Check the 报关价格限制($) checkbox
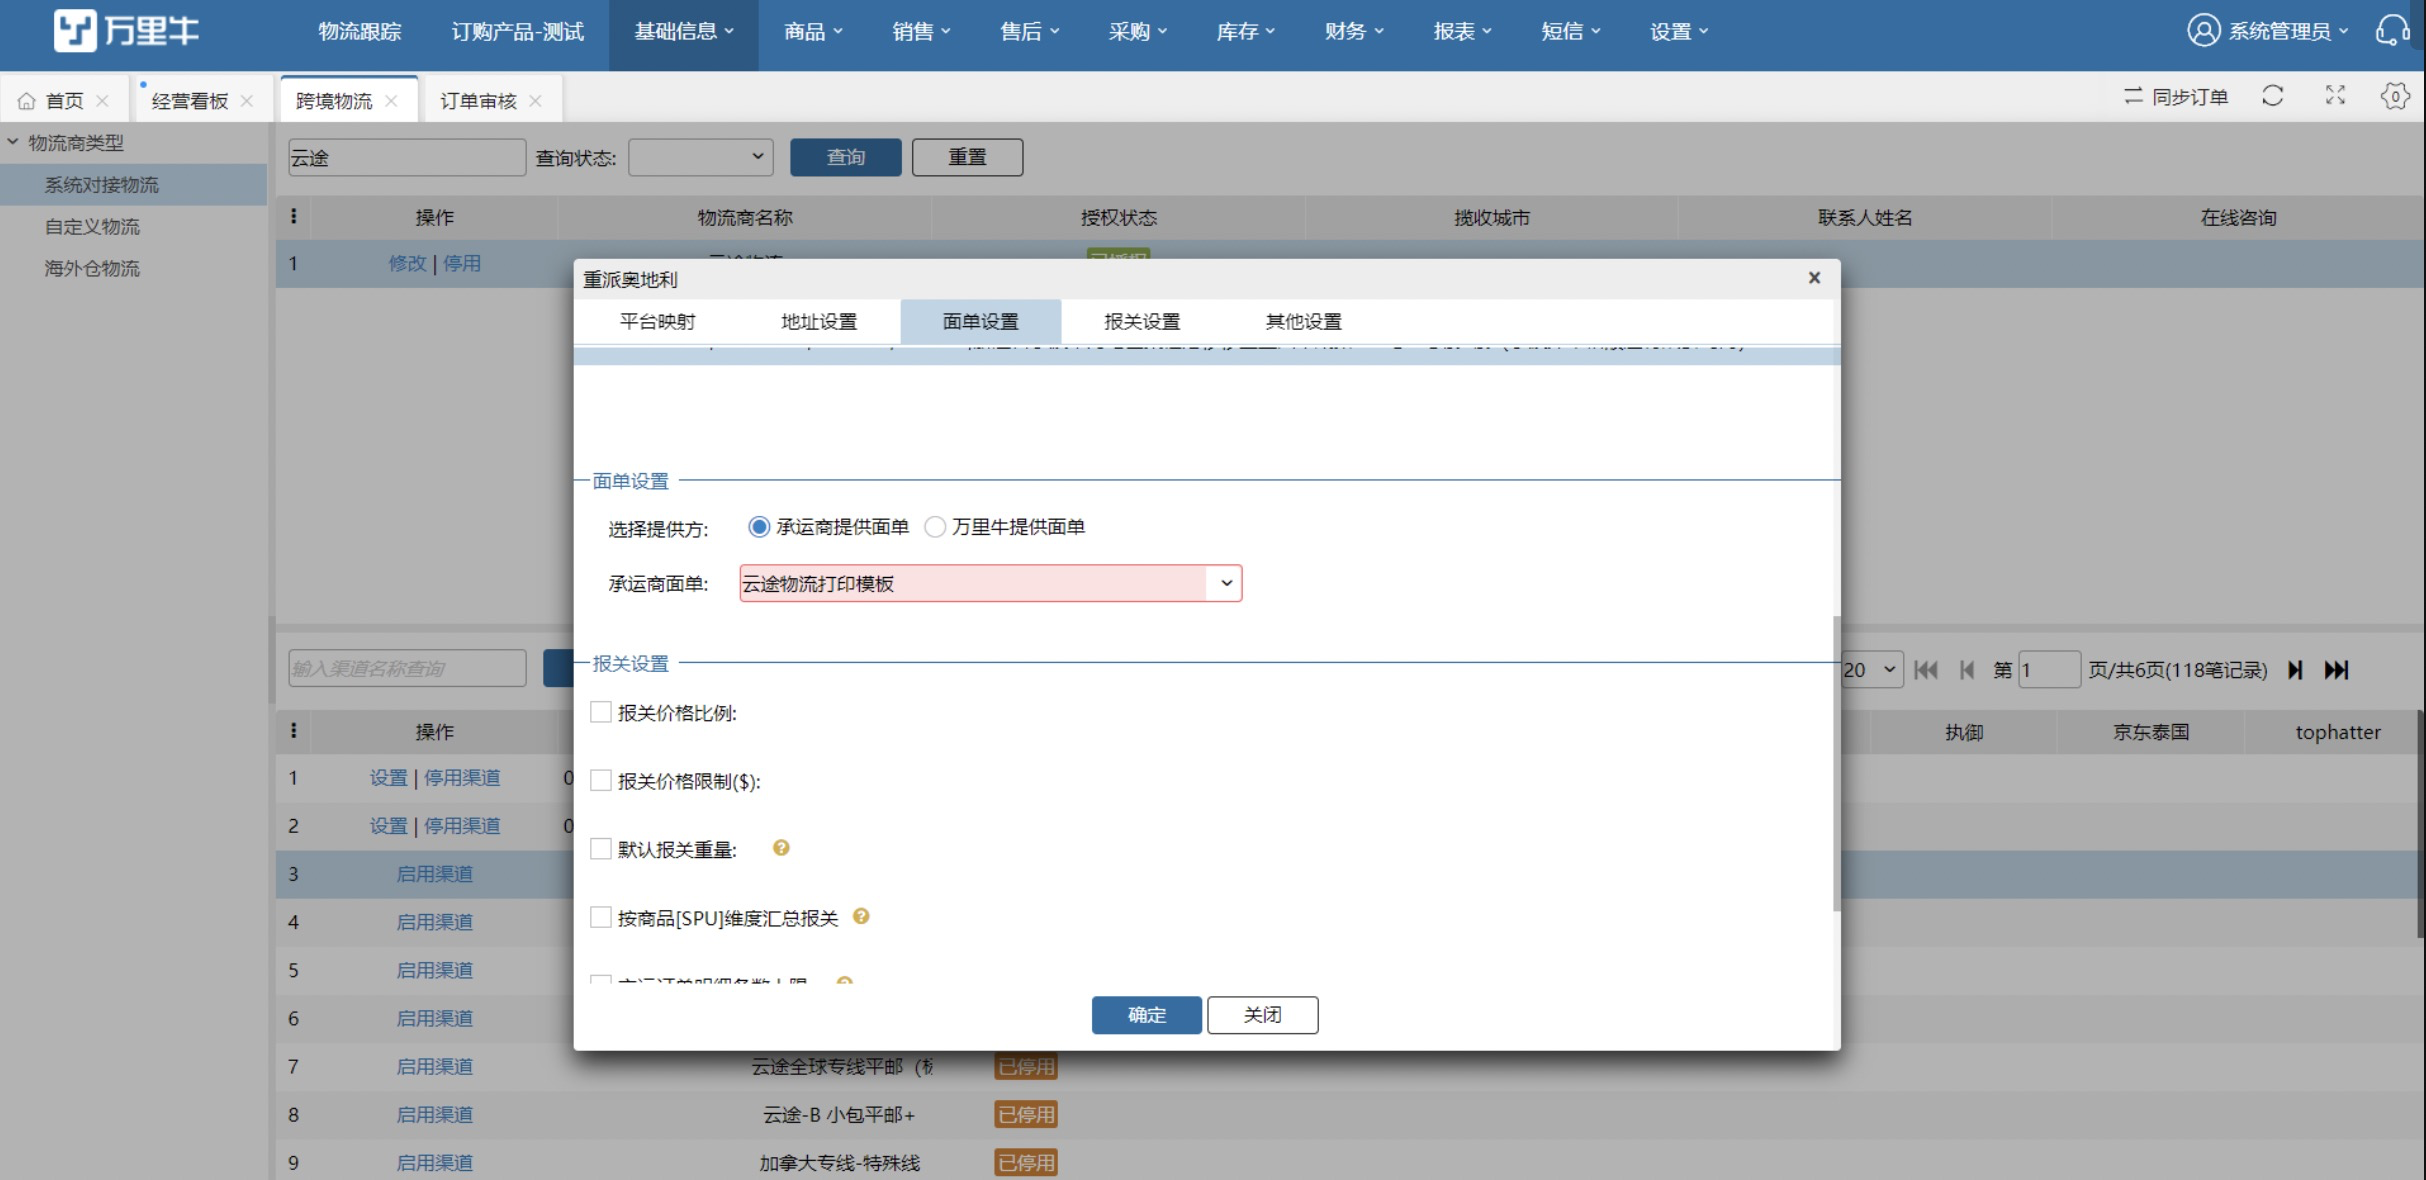Image resolution: width=2426 pixels, height=1180 pixels. pyautogui.click(x=601, y=780)
